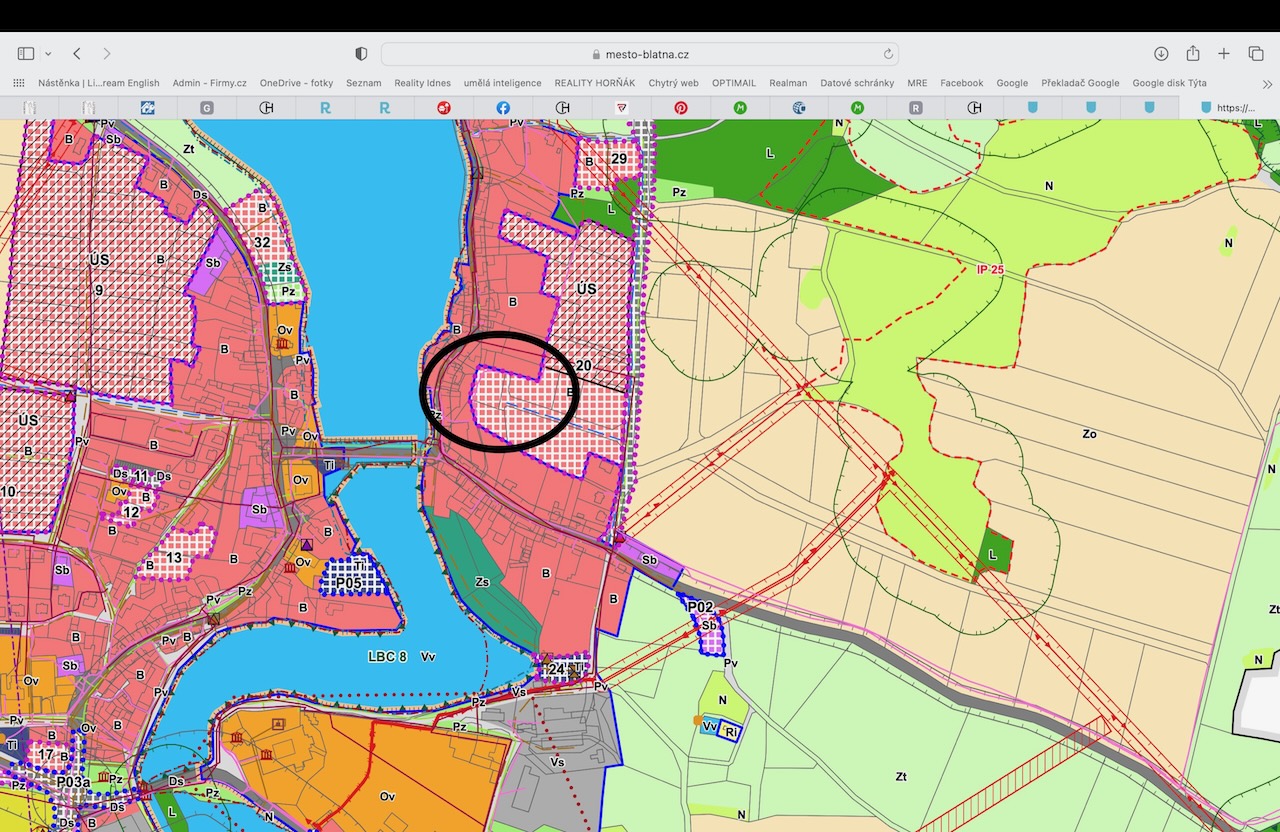Switch to the Pinterest favicon tab
The height and width of the screenshot is (832, 1280).
point(681,107)
